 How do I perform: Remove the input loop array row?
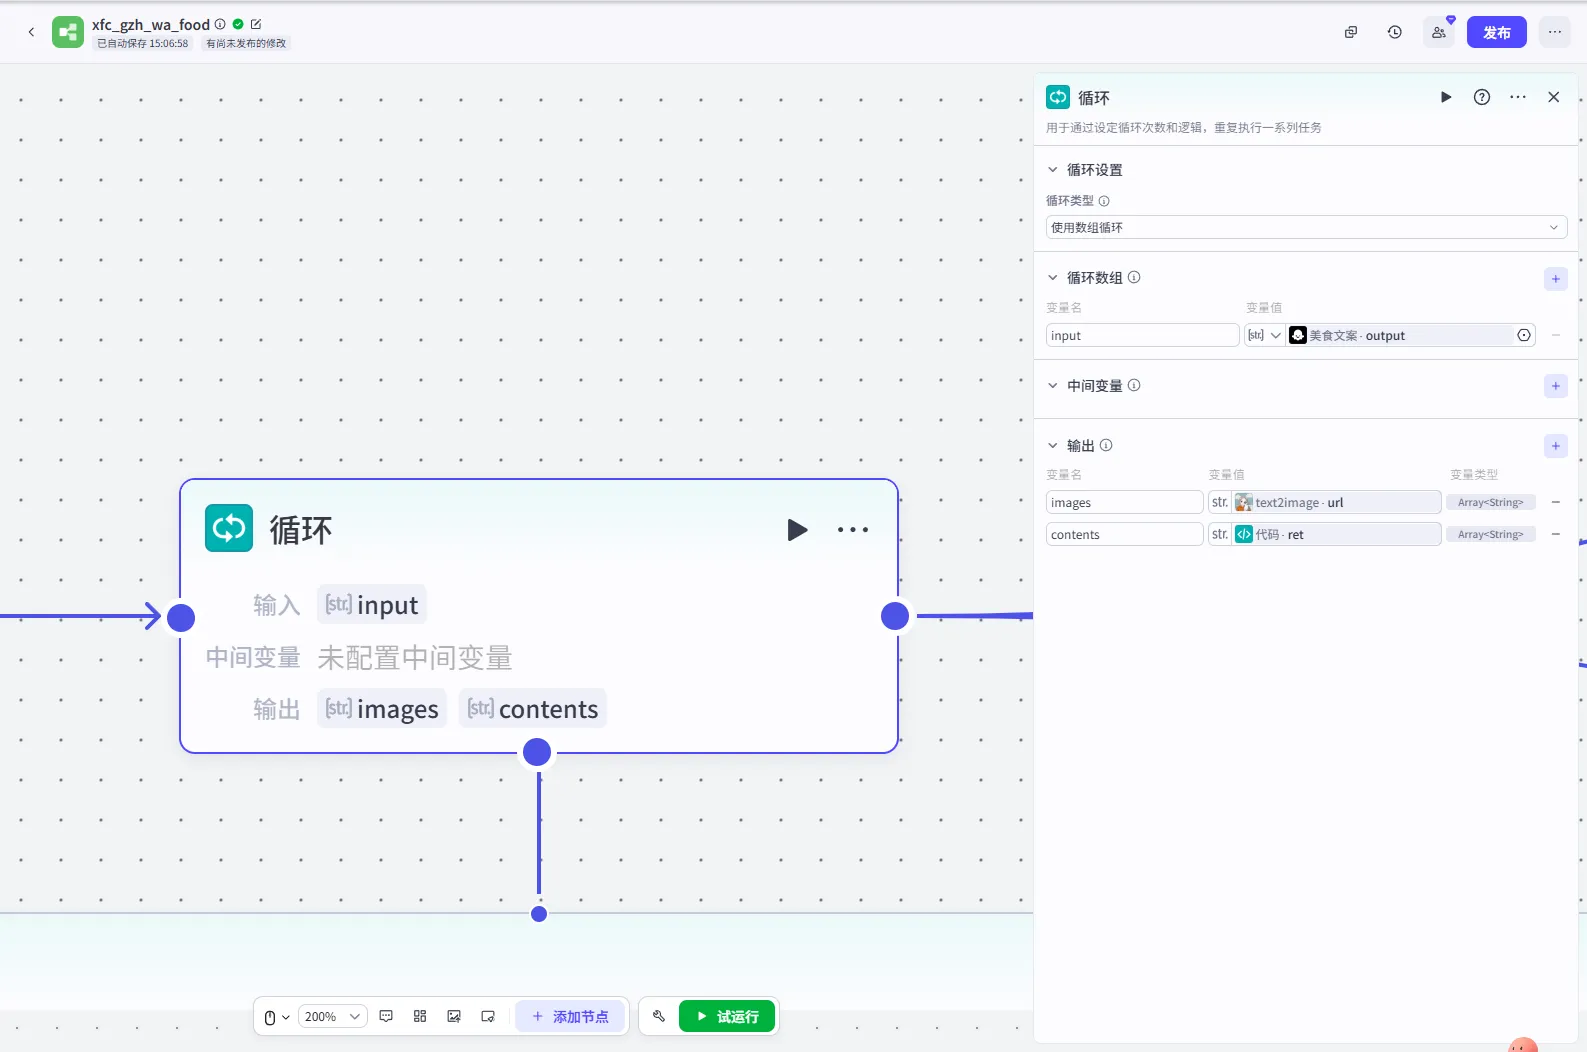pyautogui.click(x=1556, y=335)
